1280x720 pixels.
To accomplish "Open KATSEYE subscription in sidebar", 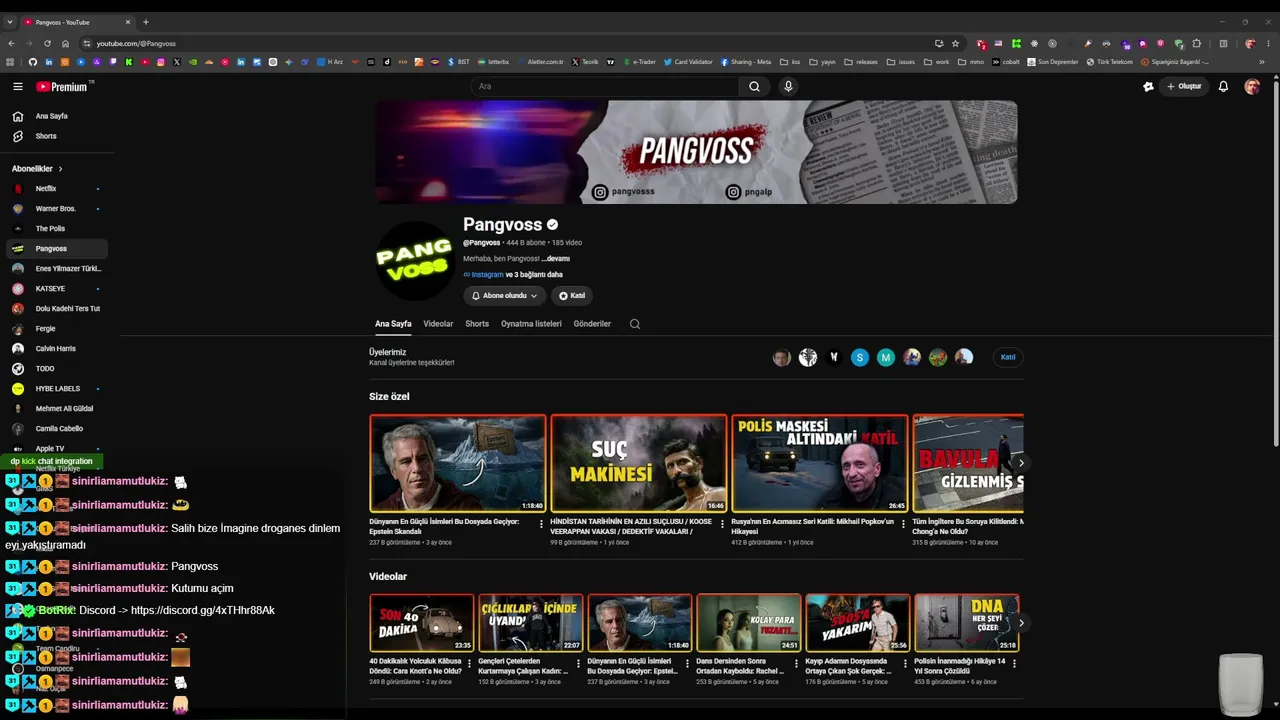I will (x=56, y=289).
